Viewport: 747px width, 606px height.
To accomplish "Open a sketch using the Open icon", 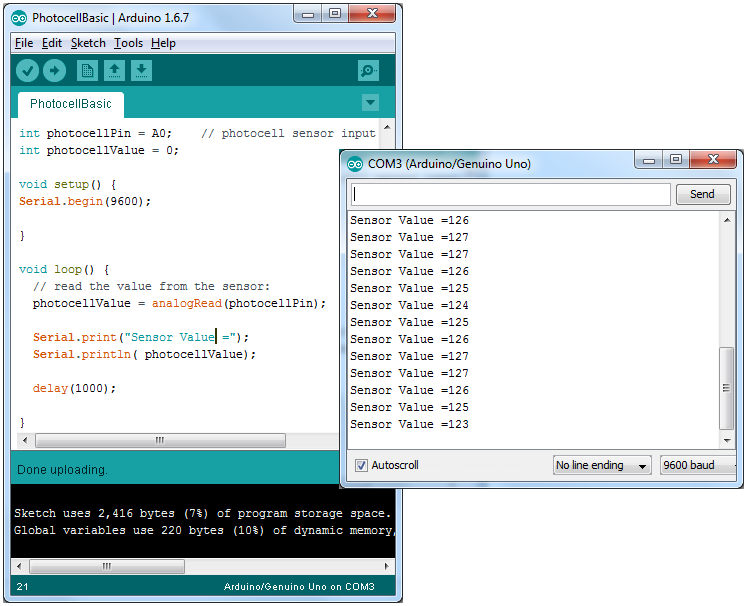I will point(114,71).
